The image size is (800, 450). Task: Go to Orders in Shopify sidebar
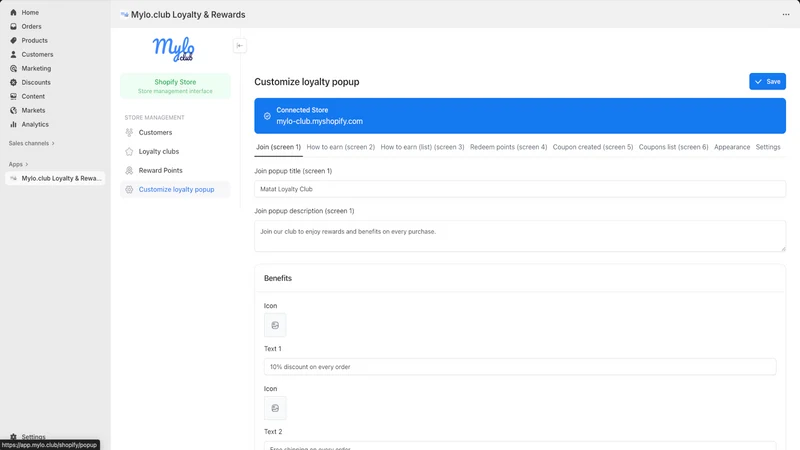coord(31,27)
